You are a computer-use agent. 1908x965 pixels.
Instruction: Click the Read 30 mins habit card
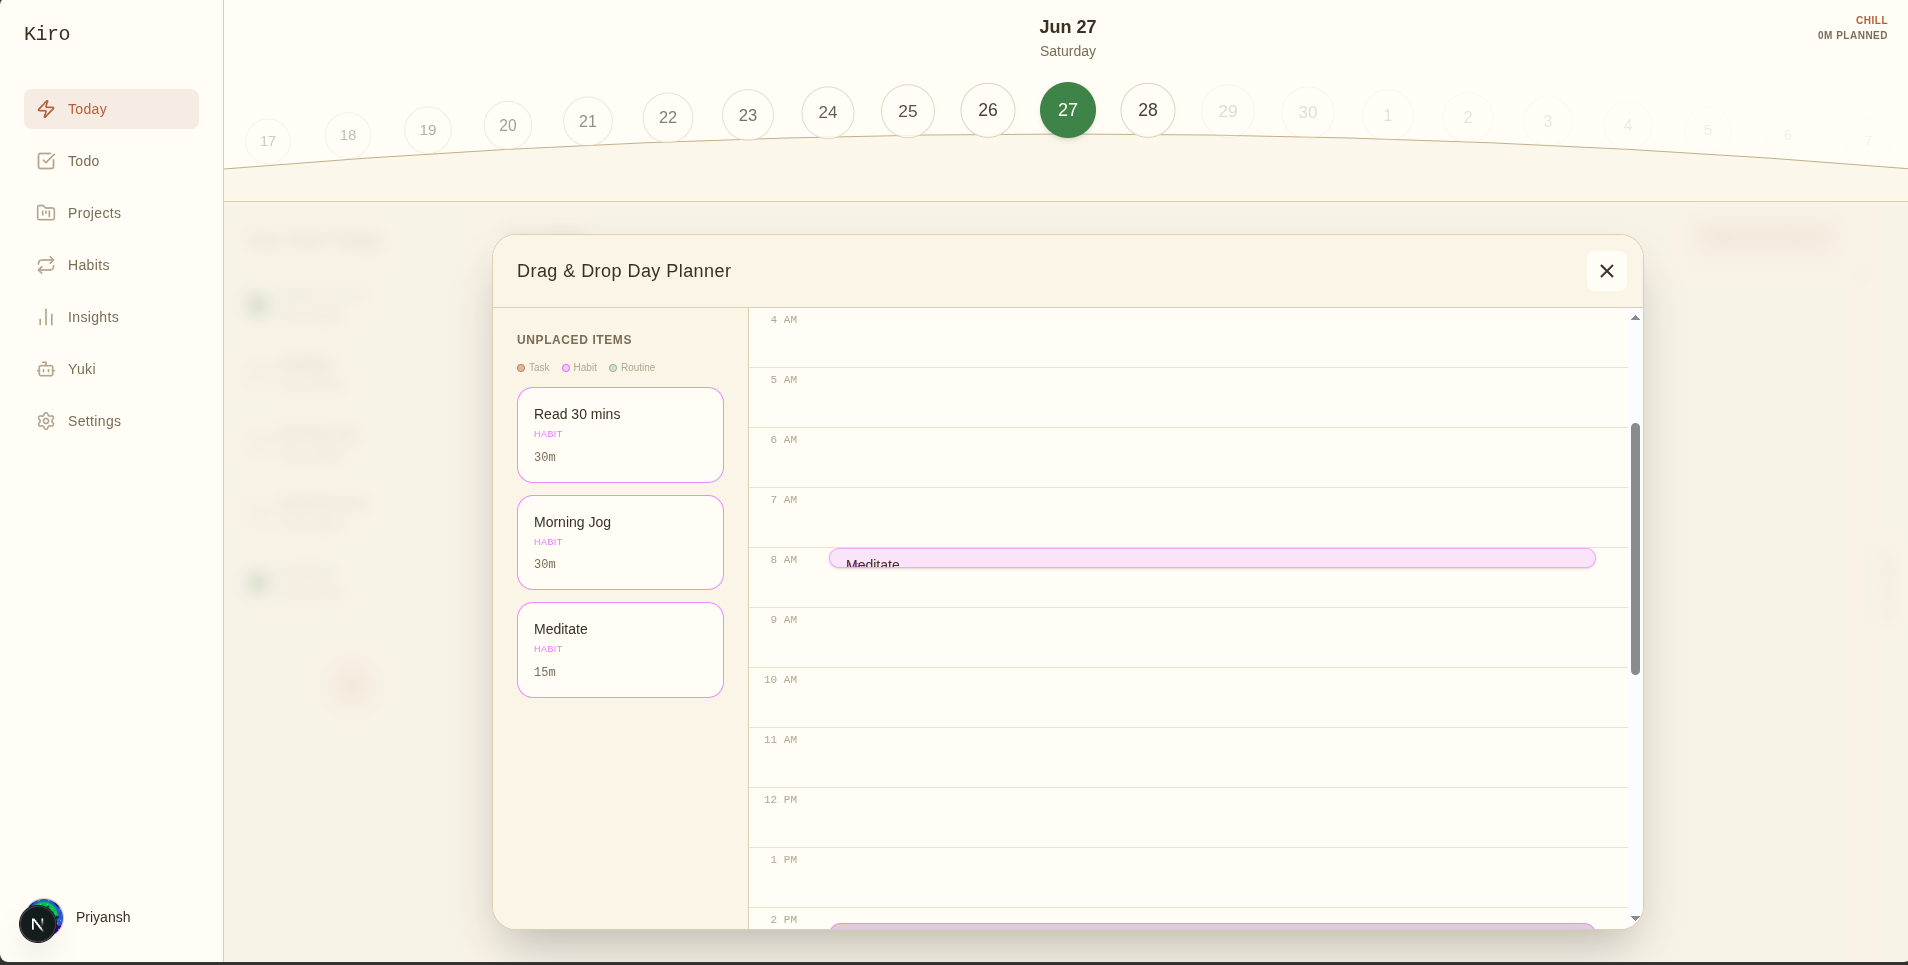pyautogui.click(x=620, y=435)
